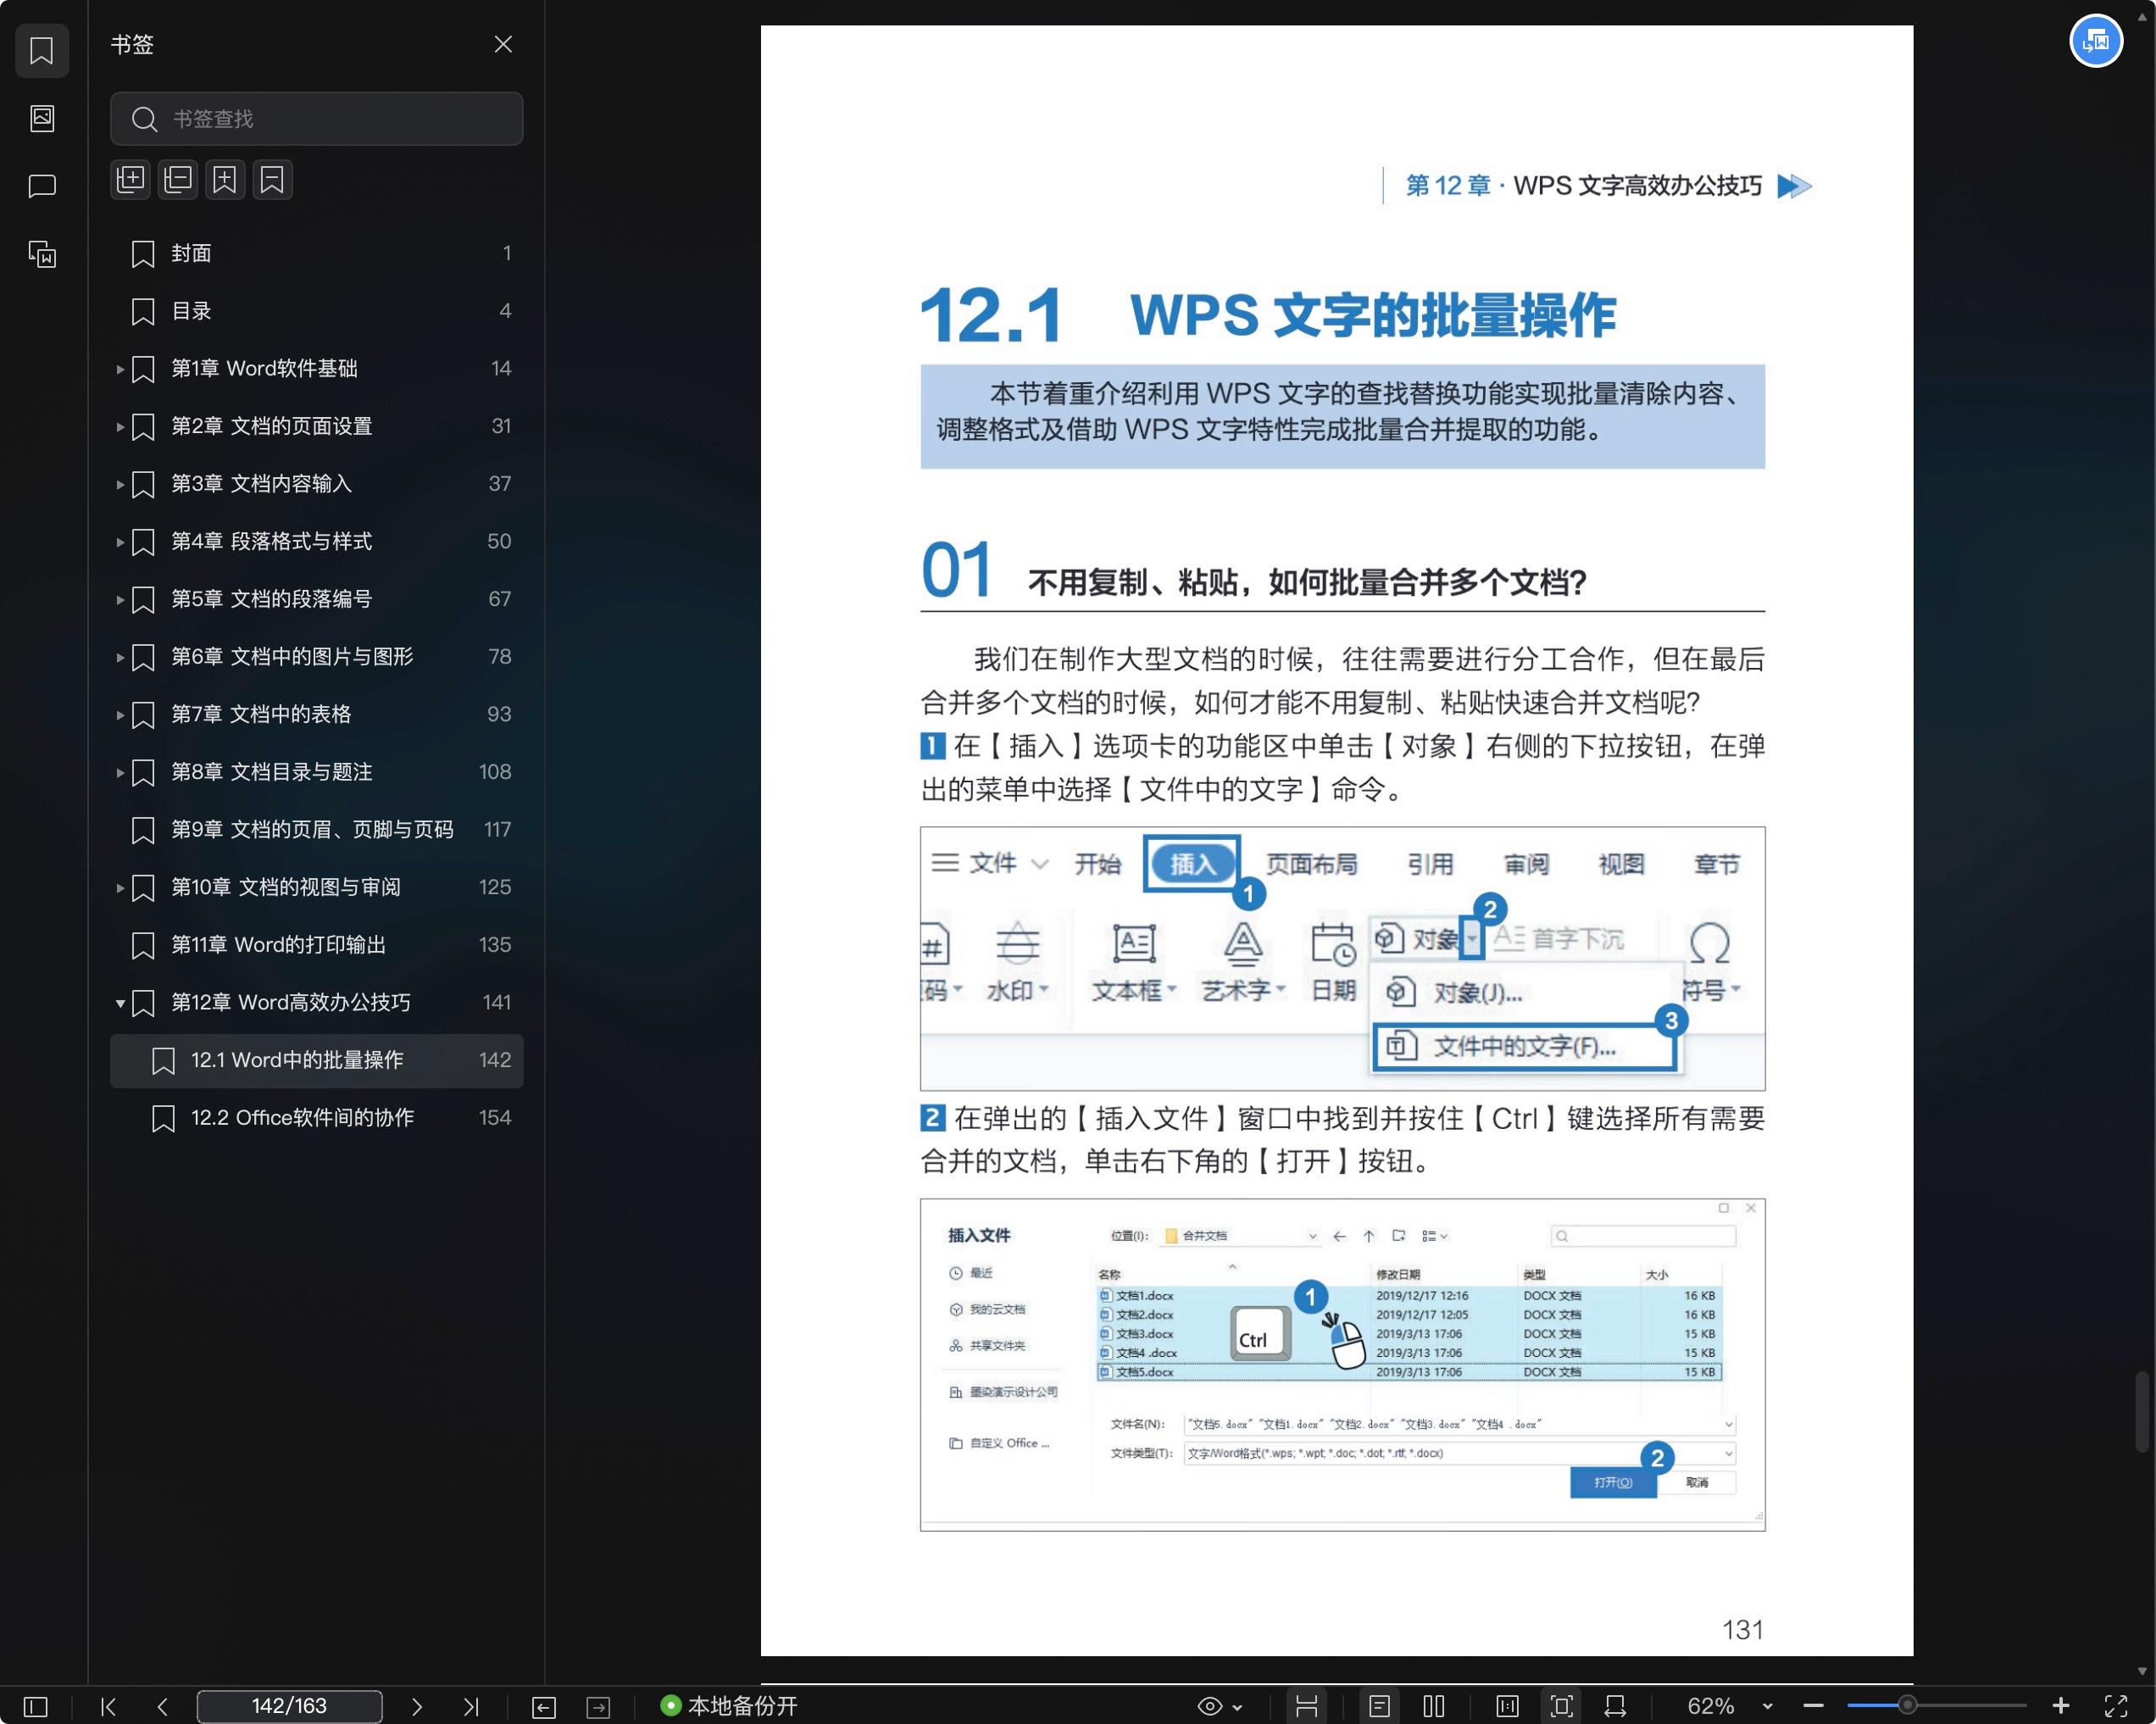2156x1724 pixels.
Task: Open the thumbnails sidebar panel icon
Action: click(x=42, y=118)
